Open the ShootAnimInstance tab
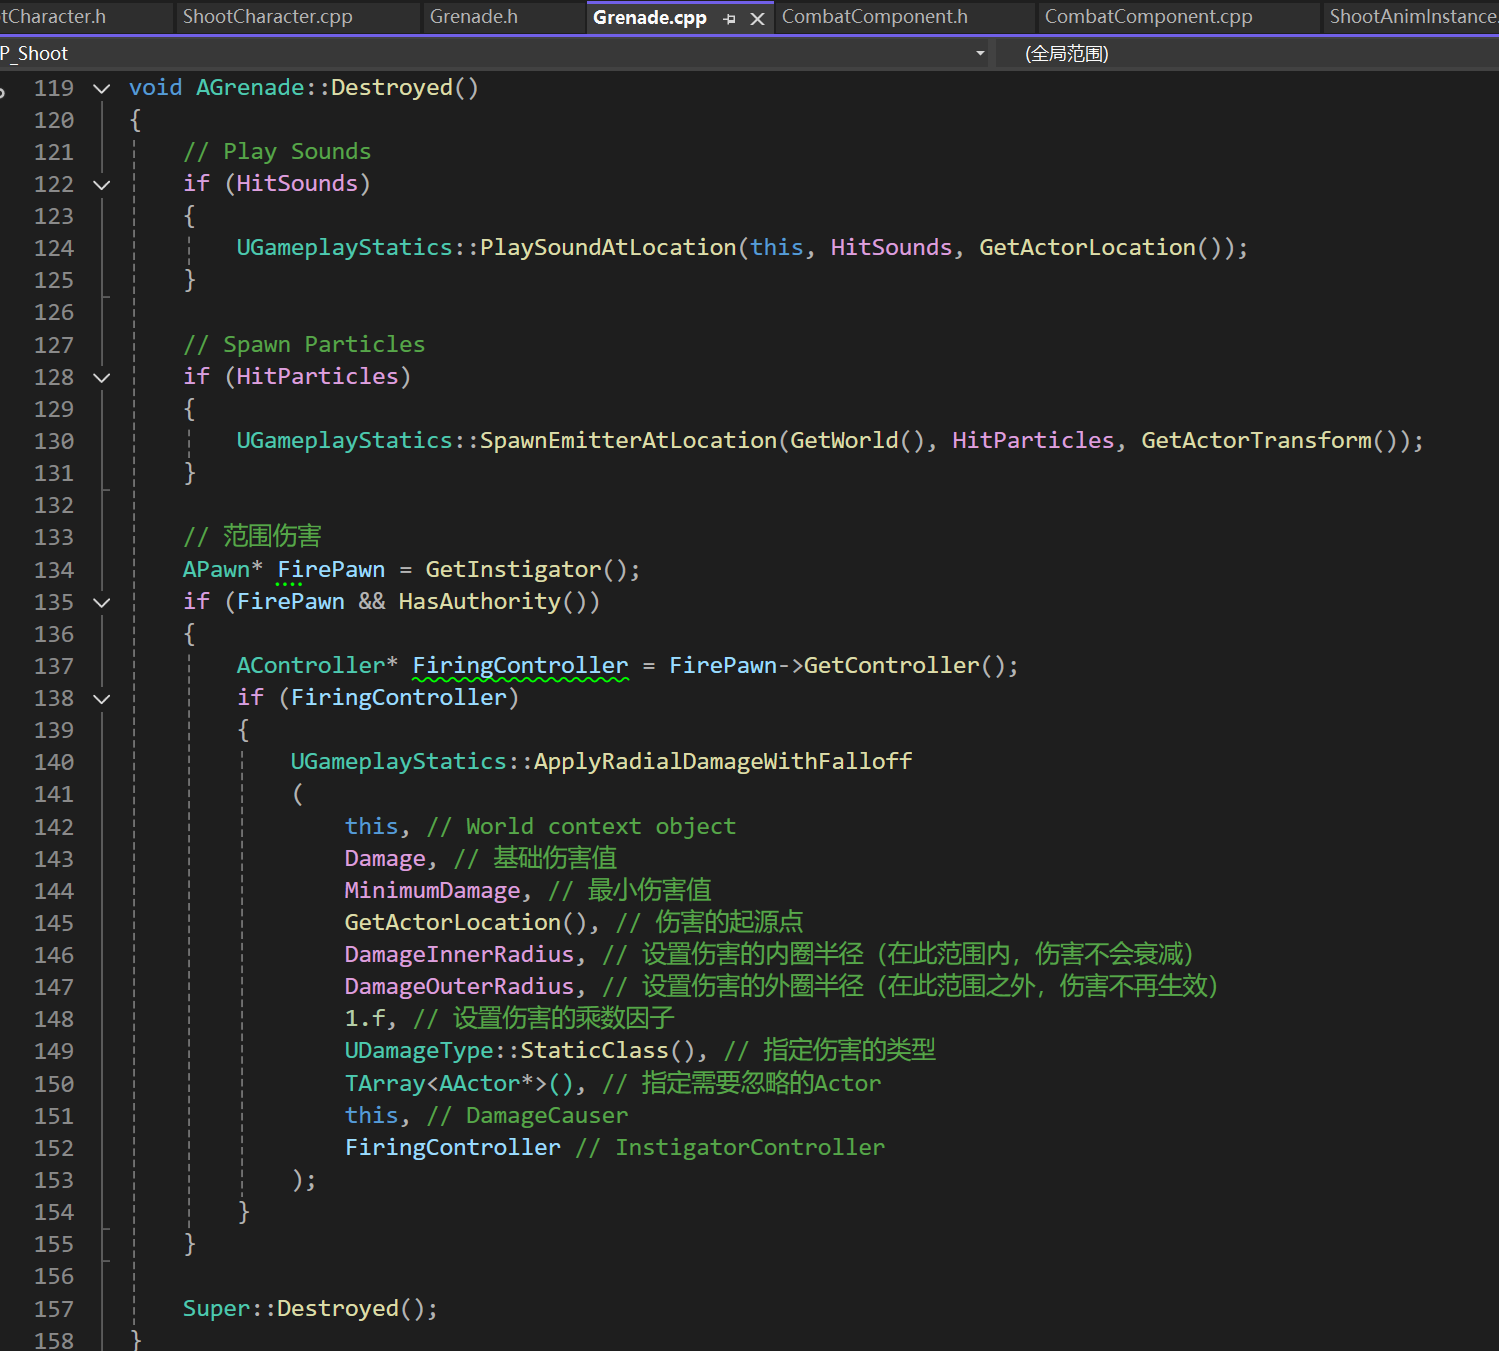The width and height of the screenshot is (1499, 1351). pos(1413,17)
